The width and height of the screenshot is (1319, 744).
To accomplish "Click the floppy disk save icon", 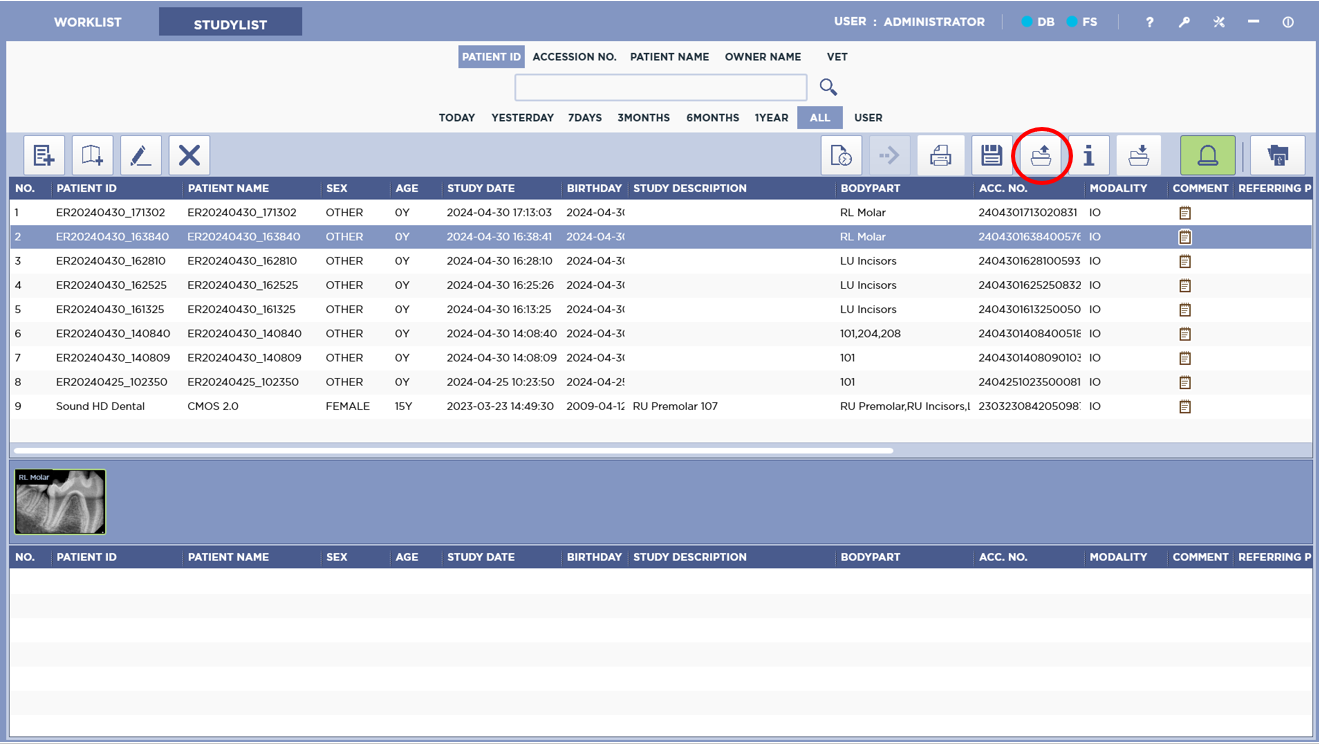I will 991,155.
